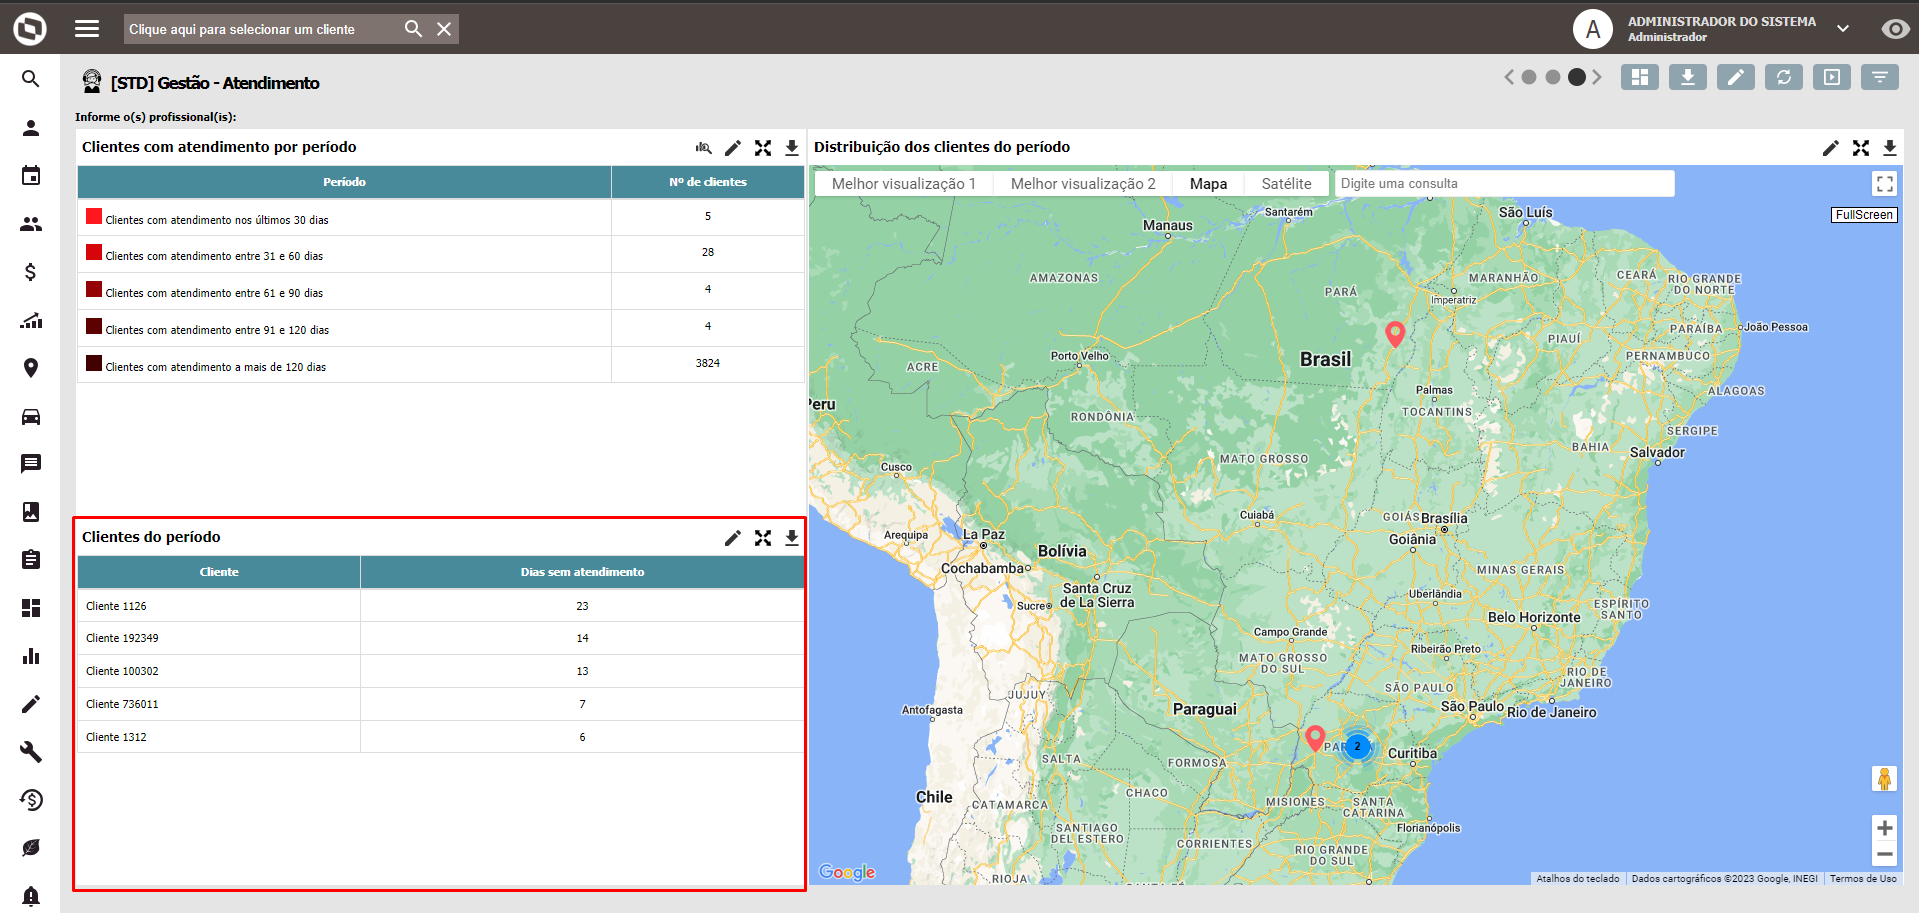Screen dimensions: 1919x913
Task: Click the download dashboard toolbar button
Action: (x=1687, y=77)
